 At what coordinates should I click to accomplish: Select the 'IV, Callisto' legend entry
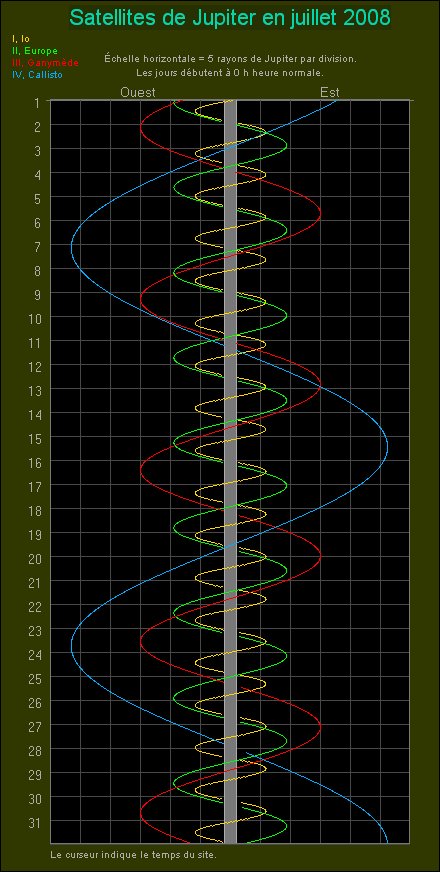(x=37, y=75)
